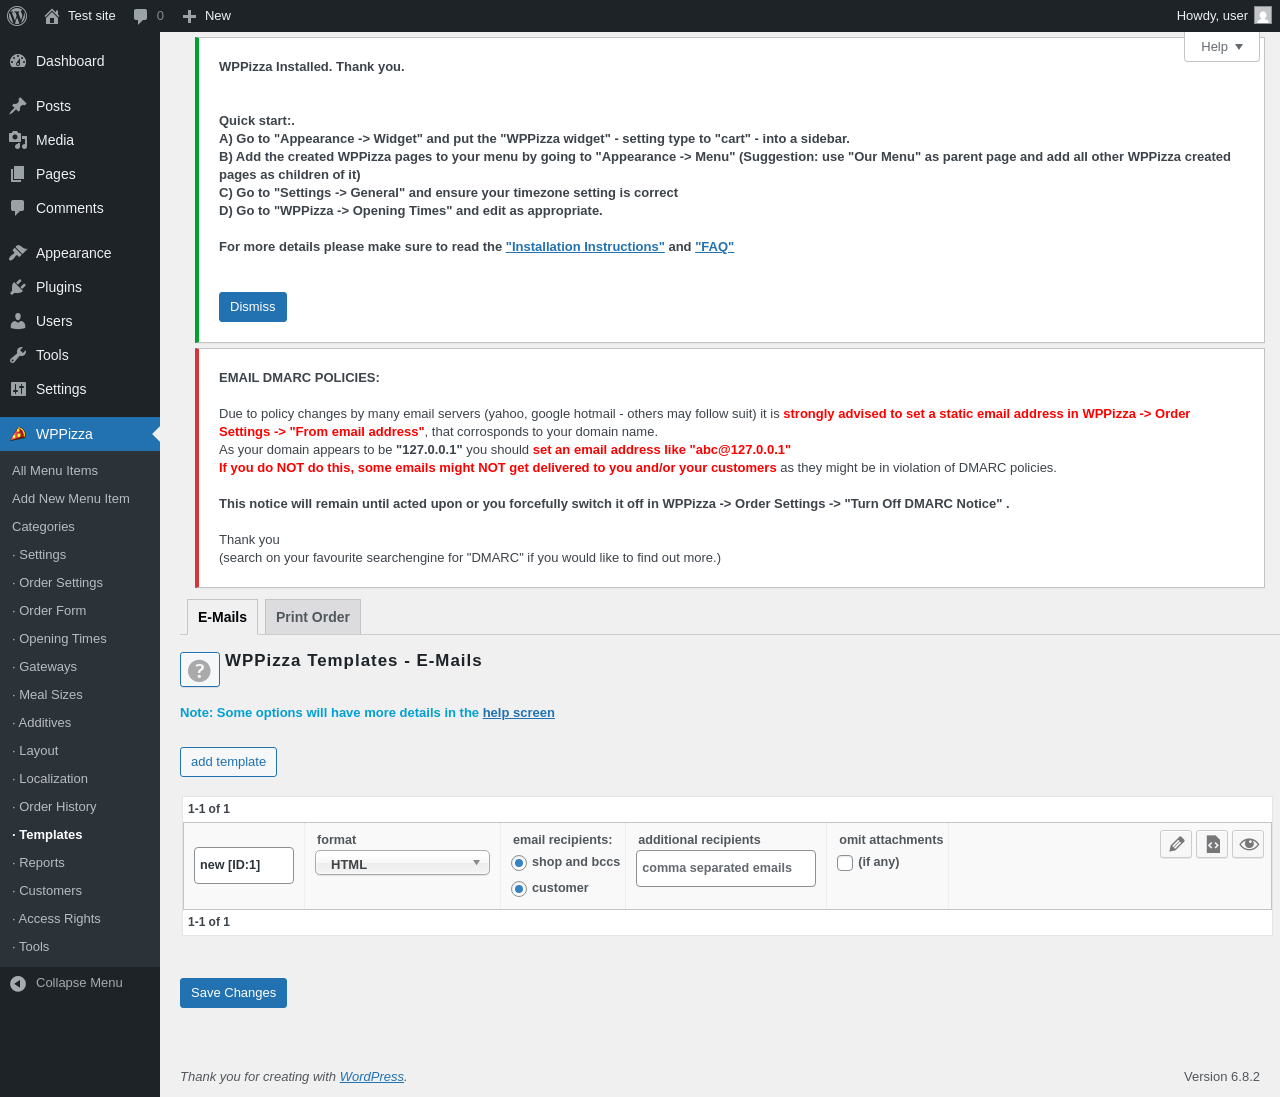Expand the Help dropdown tab
The height and width of the screenshot is (1097, 1280).
coord(1222,47)
